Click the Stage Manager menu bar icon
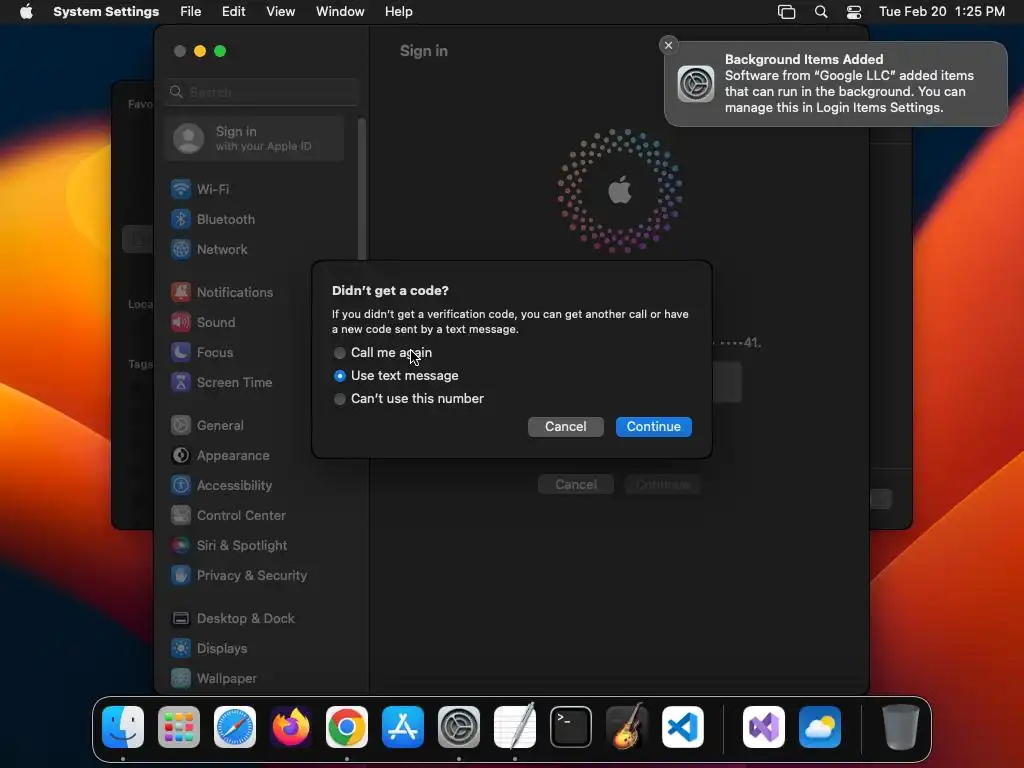The image size is (1024, 768). 786,12
